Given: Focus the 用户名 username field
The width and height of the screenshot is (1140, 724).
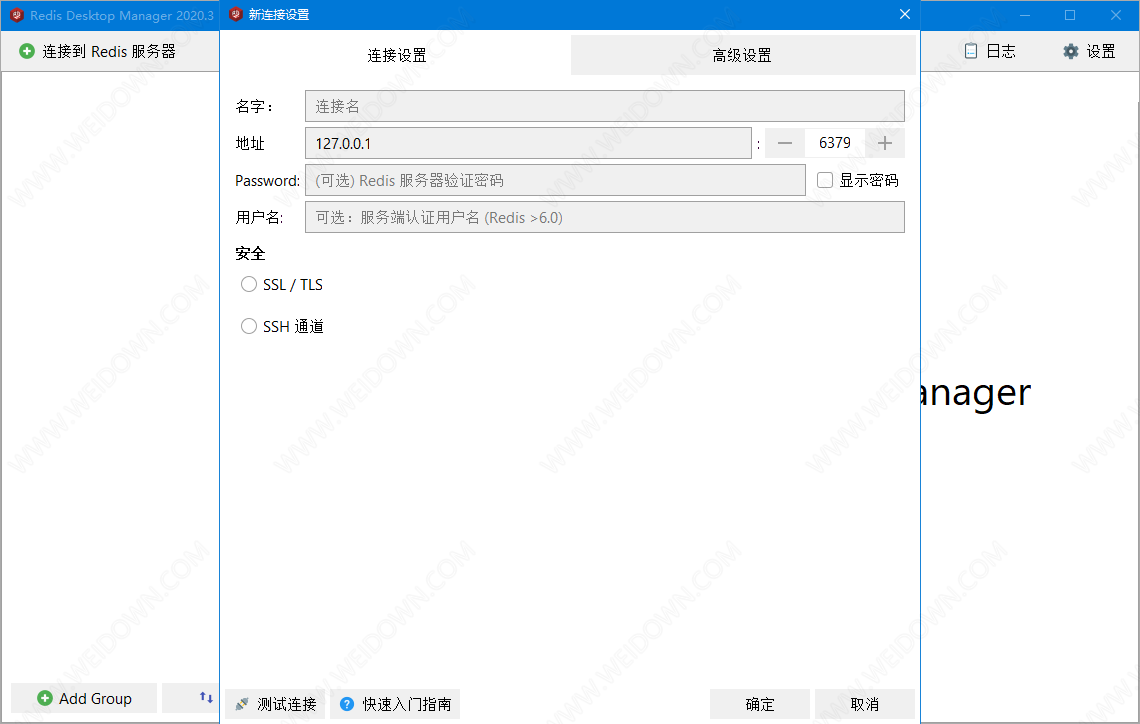Looking at the screenshot, I should click(605, 217).
